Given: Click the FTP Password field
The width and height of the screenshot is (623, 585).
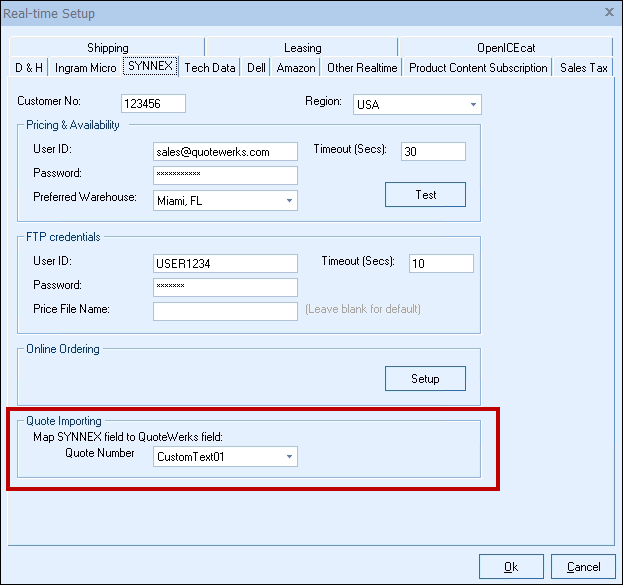Looking at the screenshot, I should [x=225, y=287].
